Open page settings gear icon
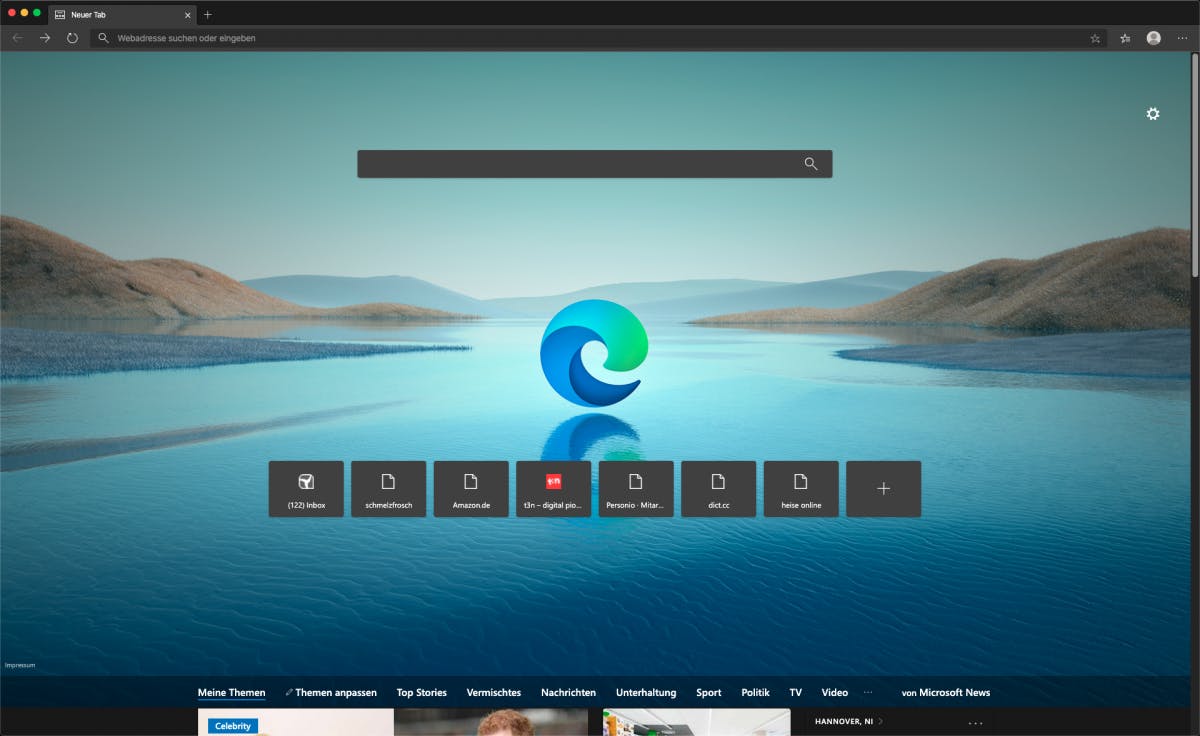Image resolution: width=1200 pixels, height=736 pixels. 1153,114
